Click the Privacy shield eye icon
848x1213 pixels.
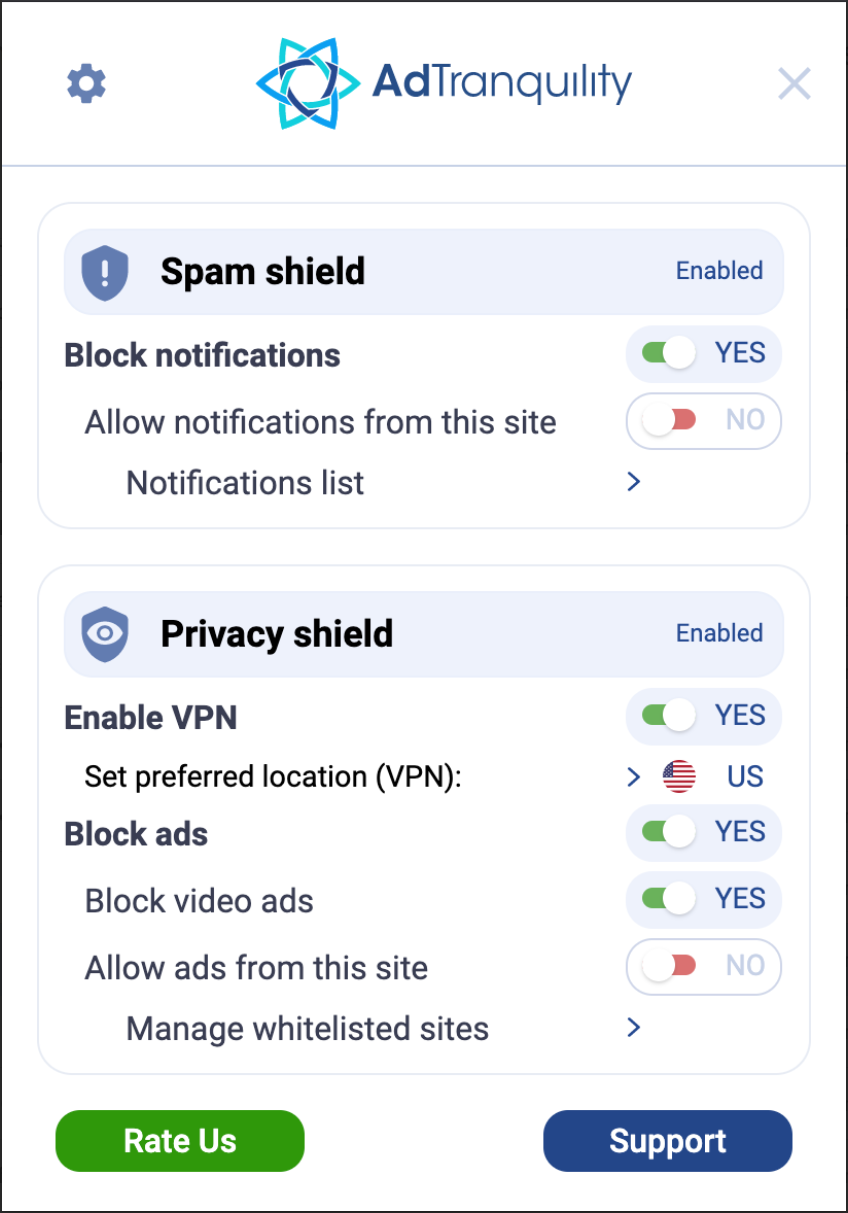pyautogui.click(x=105, y=635)
